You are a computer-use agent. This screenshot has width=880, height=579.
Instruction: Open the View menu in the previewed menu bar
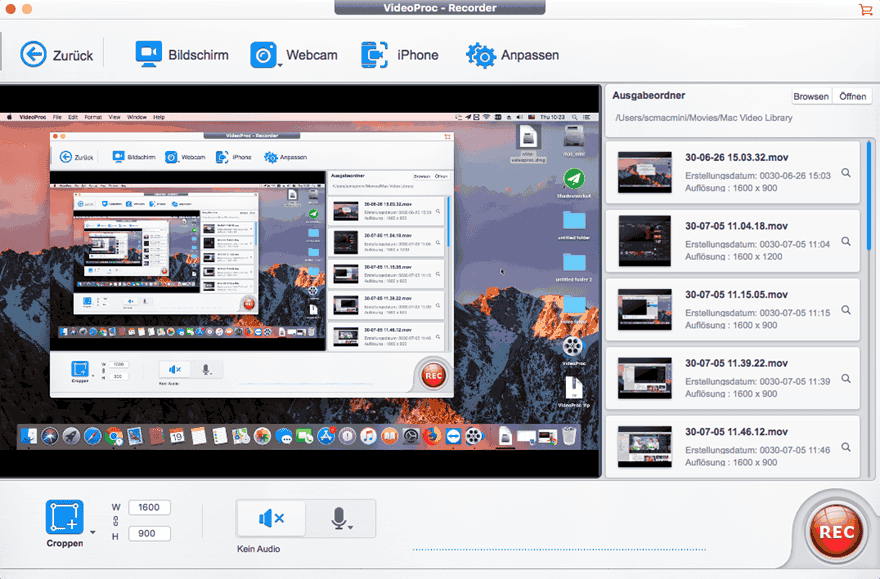coord(114,117)
